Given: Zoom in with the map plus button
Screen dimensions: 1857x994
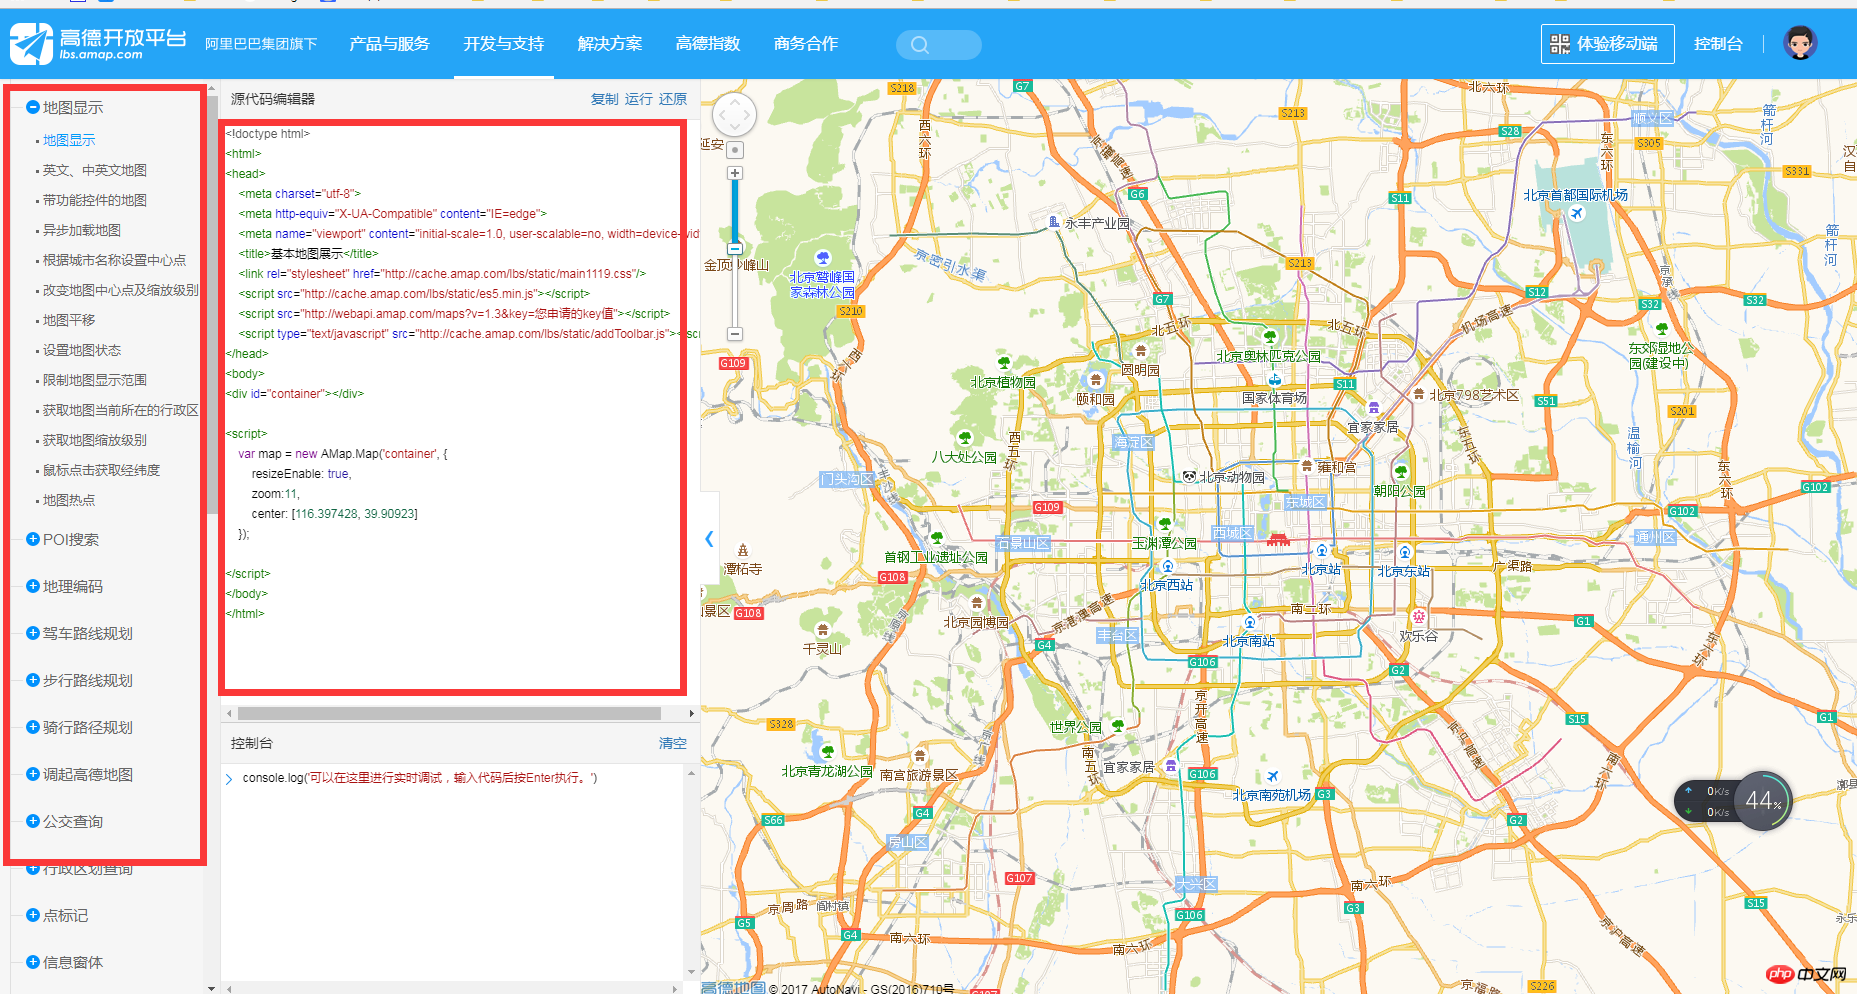Looking at the screenshot, I should (x=735, y=173).
